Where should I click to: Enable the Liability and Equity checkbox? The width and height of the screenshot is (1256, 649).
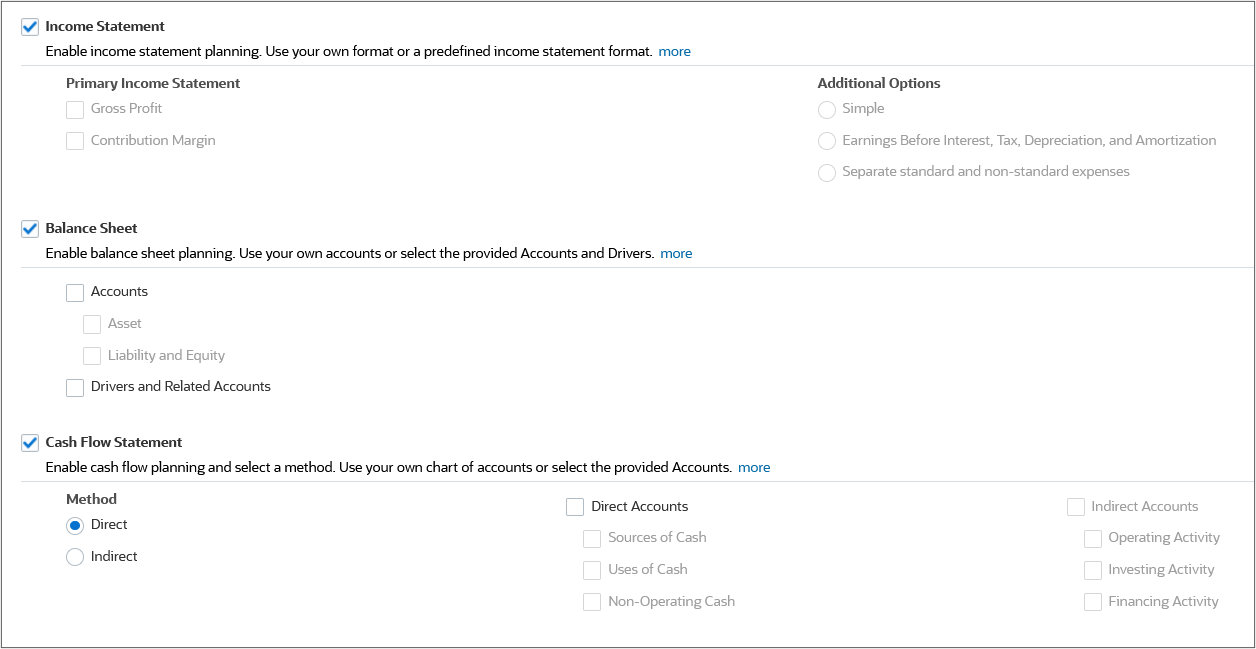pos(91,355)
